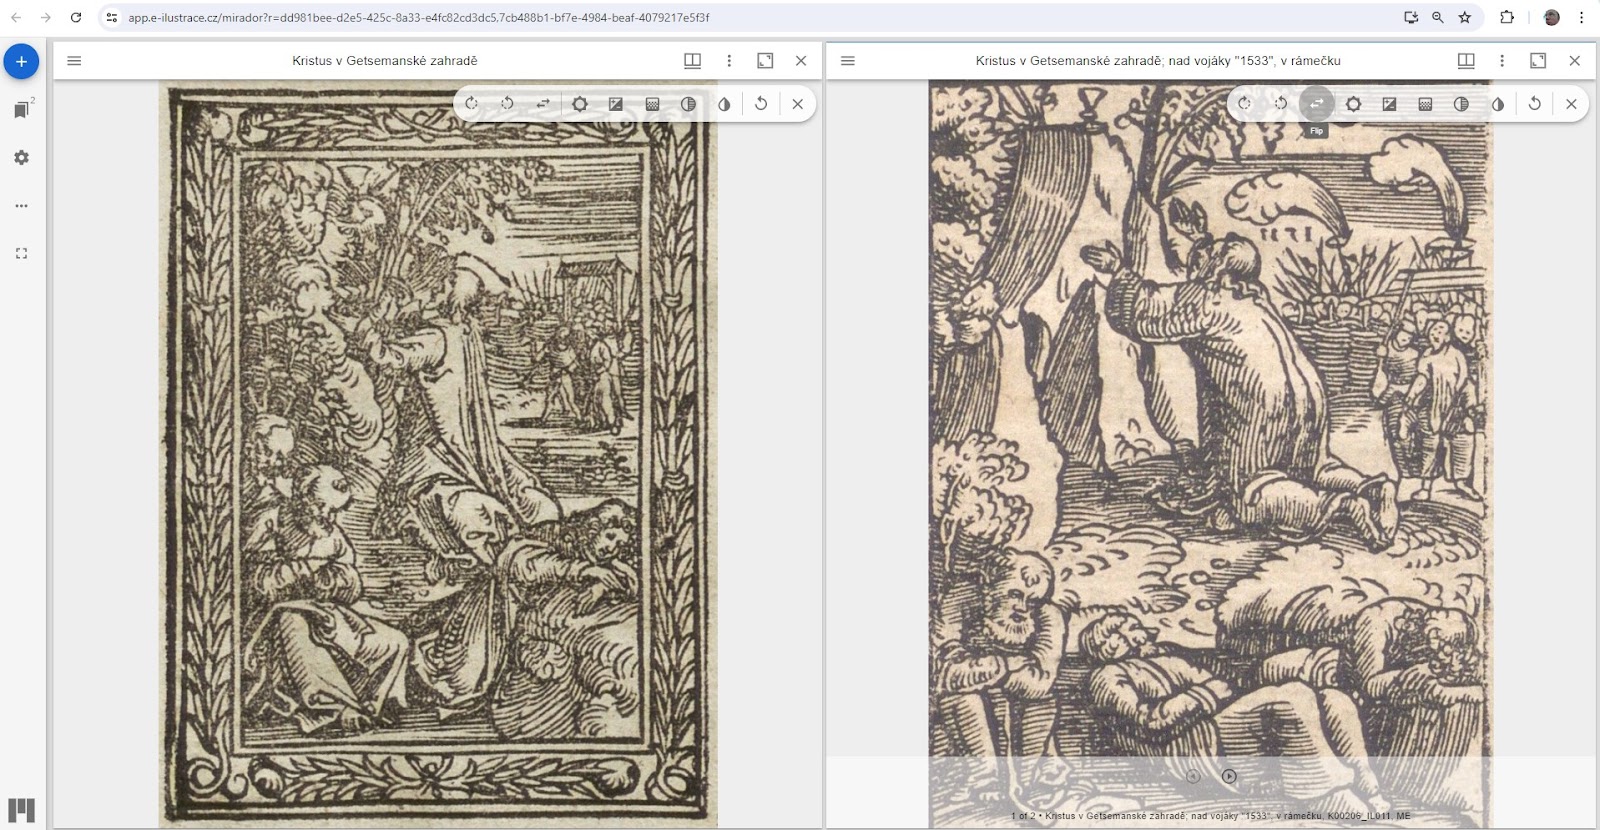Click the Mirador logo at sidebar bottom
Screen dimensions: 1600x830
click(x=21, y=809)
